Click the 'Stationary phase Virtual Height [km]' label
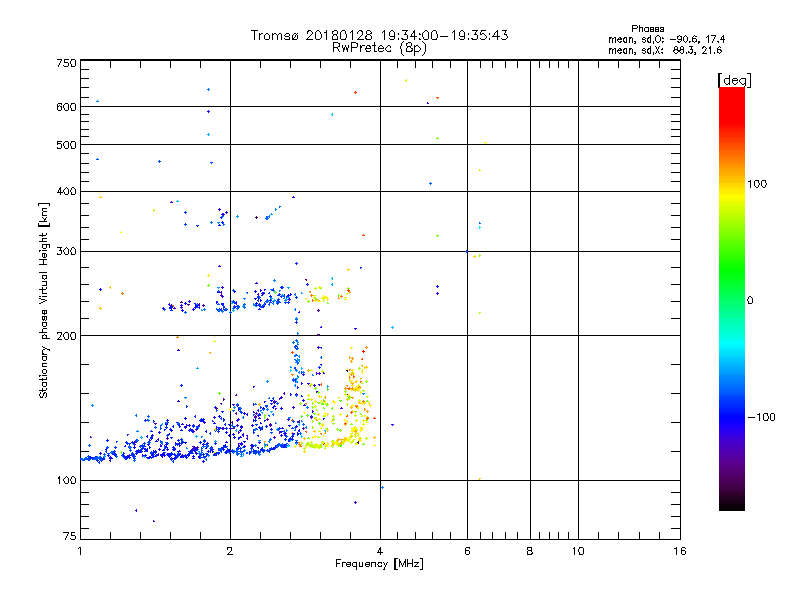This screenshot has width=800, height=600. click(x=44, y=301)
